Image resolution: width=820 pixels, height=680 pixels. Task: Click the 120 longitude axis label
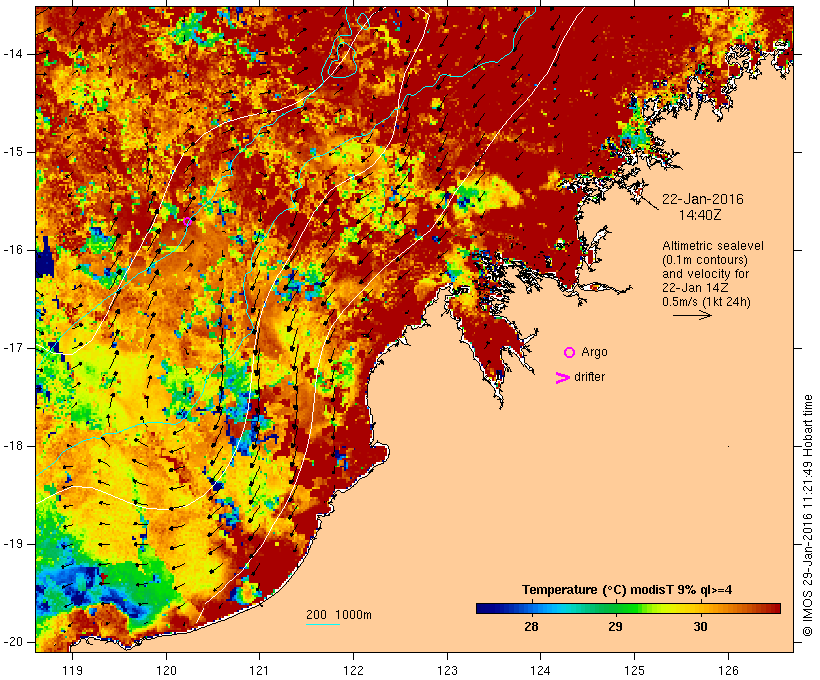click(166, 670)
